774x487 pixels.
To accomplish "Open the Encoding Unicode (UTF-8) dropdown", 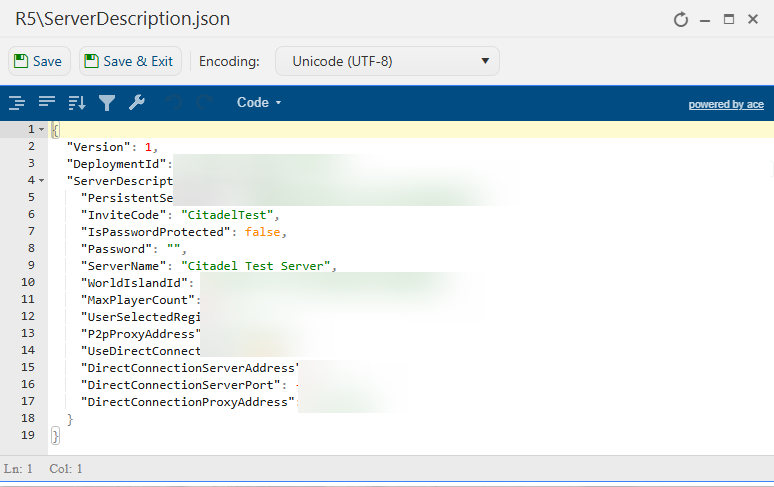I will pyautogui.click(x=387, y=61).
